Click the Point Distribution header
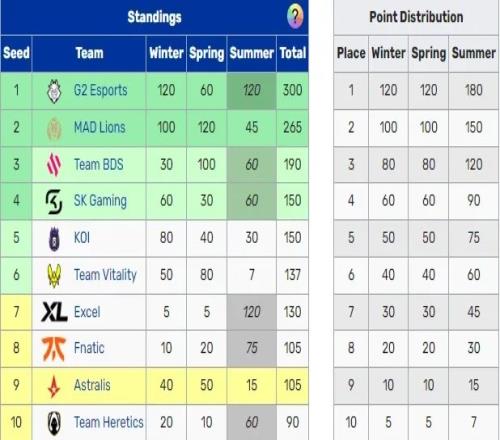The width and height of the screenshot is (500, 440). point(416,17)
